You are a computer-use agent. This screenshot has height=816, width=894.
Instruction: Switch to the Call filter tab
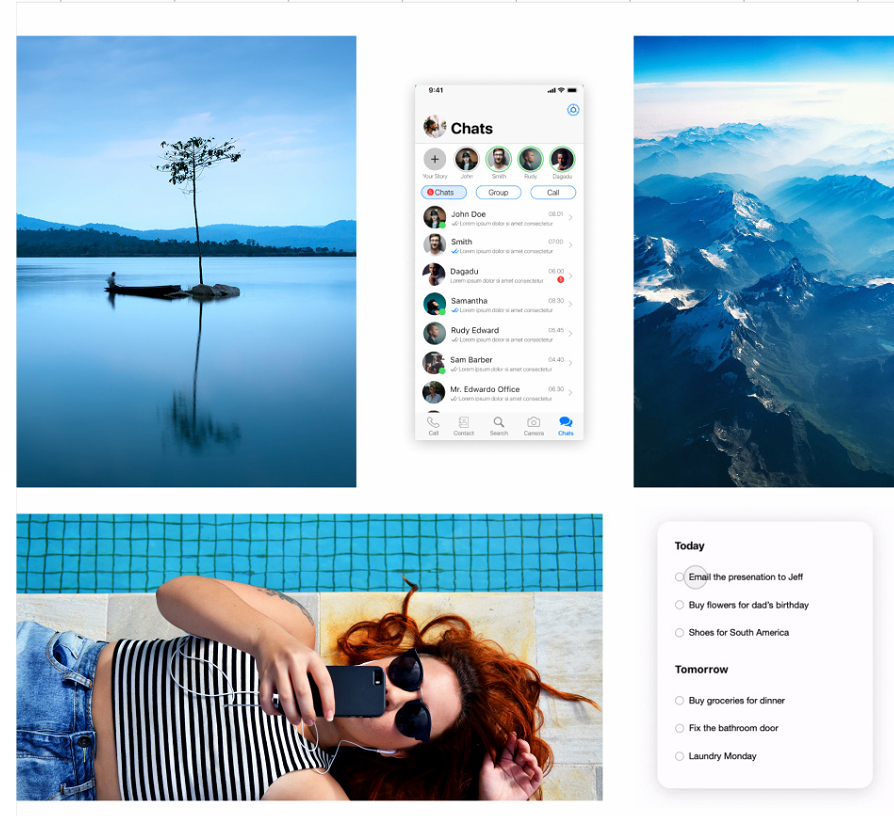point(553,192)
